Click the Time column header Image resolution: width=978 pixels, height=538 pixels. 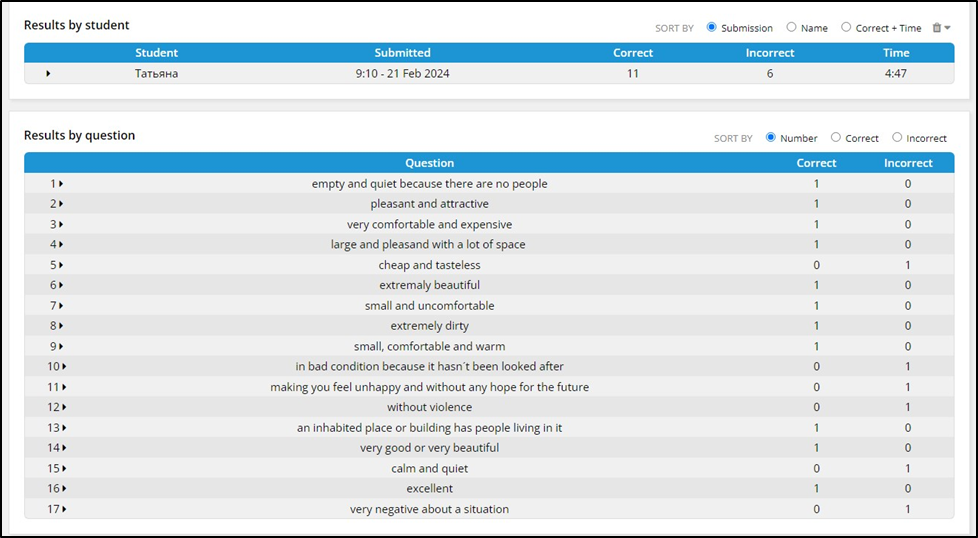[896, 53]
